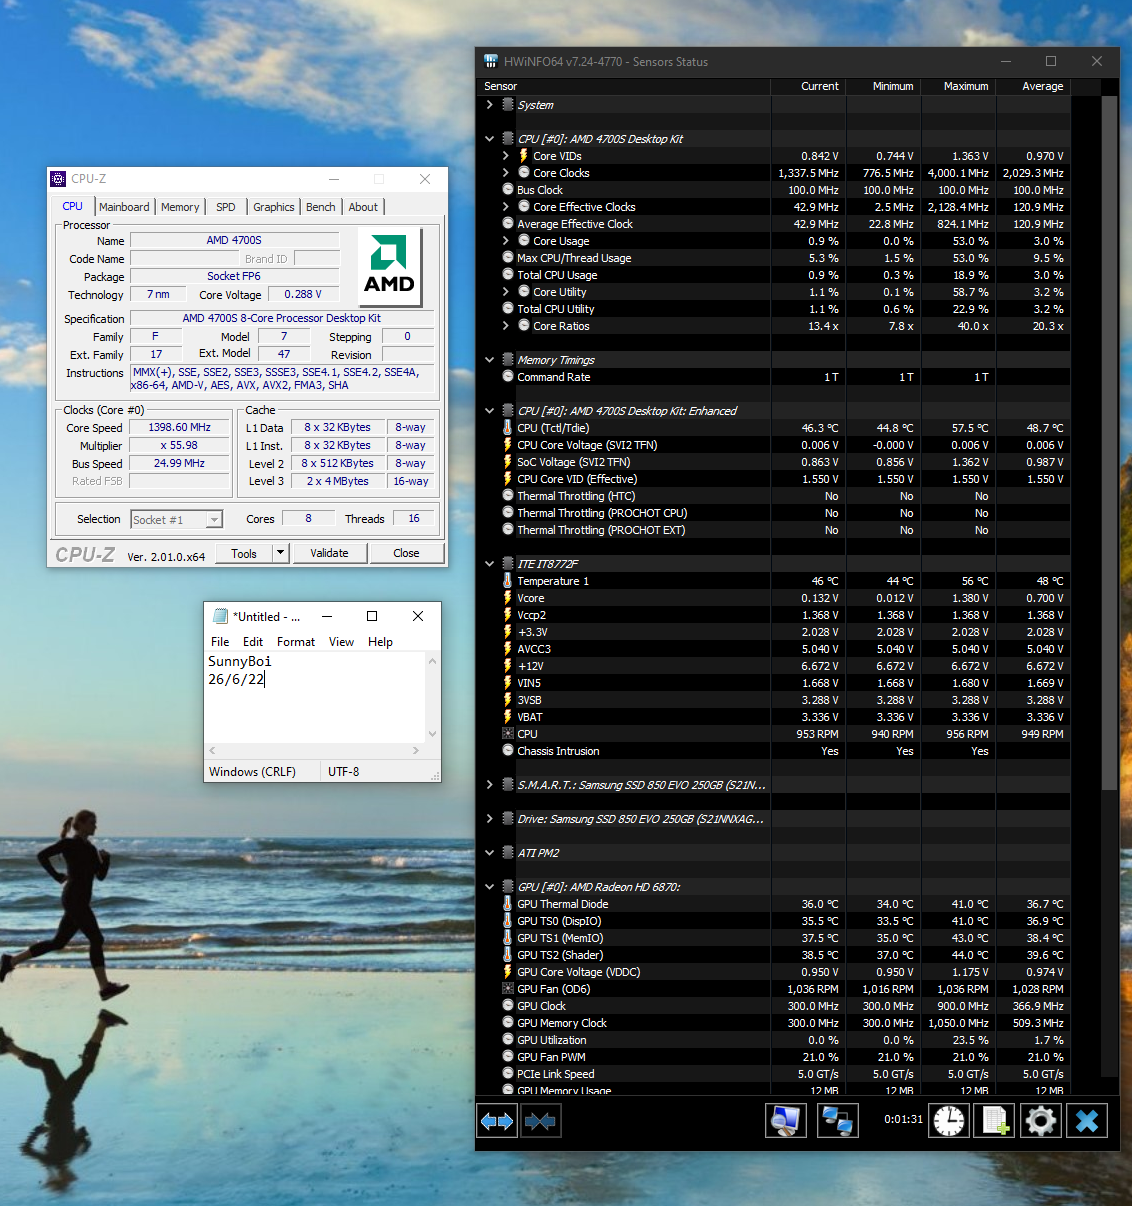Open the Socket #1 selection dropdown

click(214, 520)
